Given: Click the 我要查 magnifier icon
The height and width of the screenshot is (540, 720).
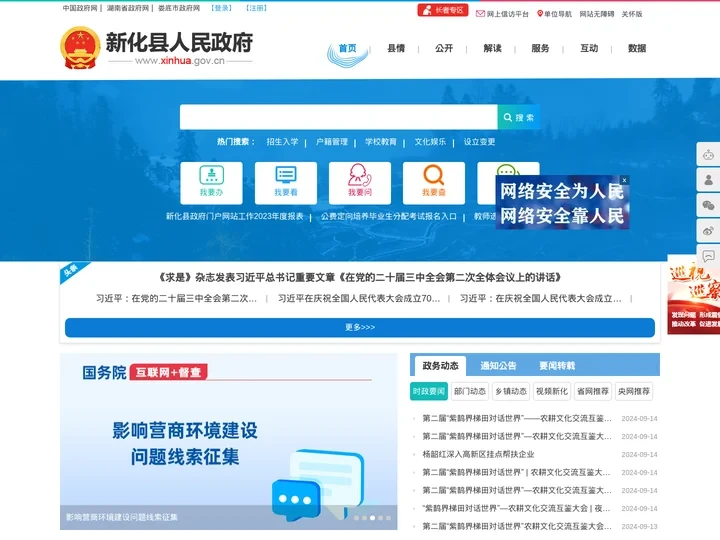Looking at the screenshot, I should tap(434, 183).
